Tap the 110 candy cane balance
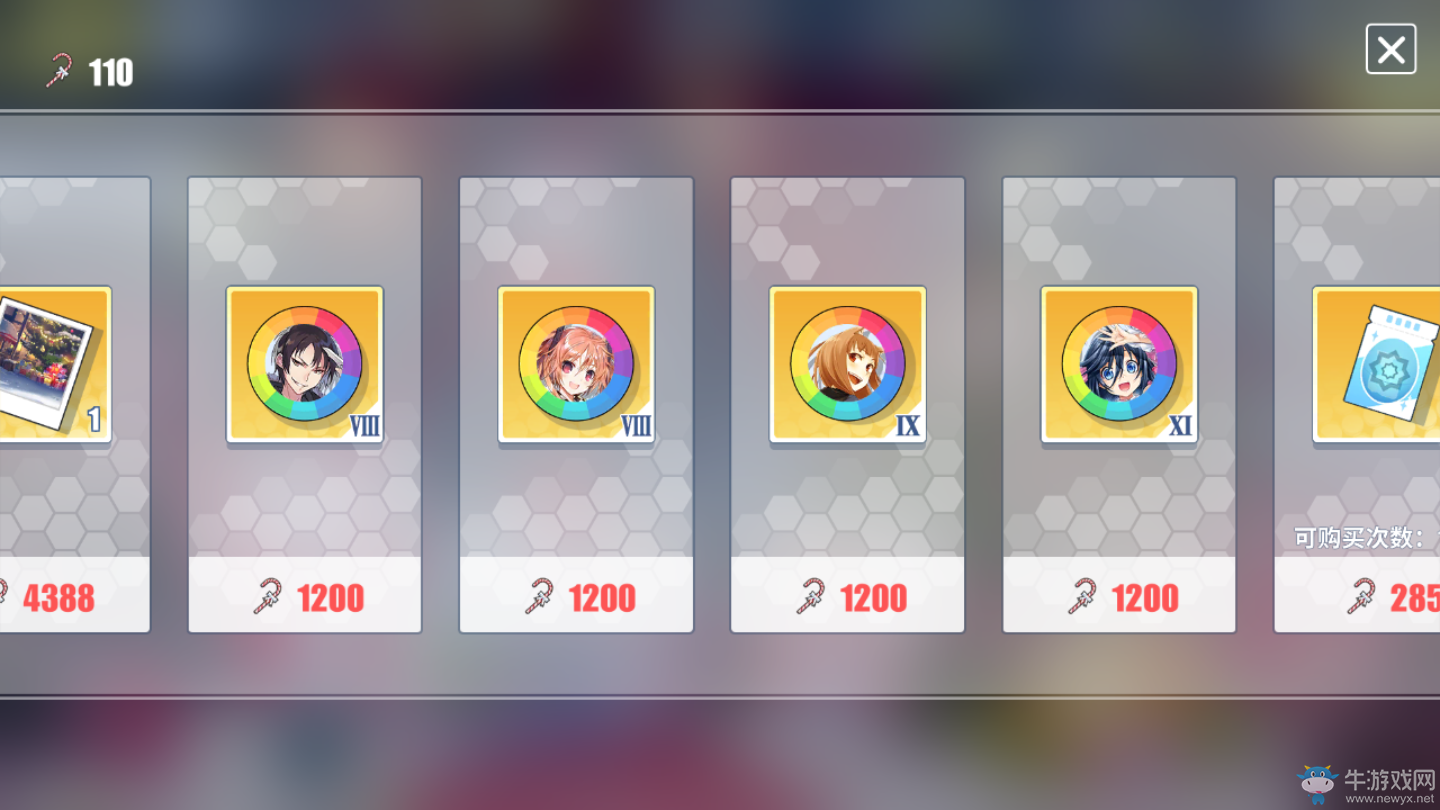1440x810 pixels. pos(111,72)
